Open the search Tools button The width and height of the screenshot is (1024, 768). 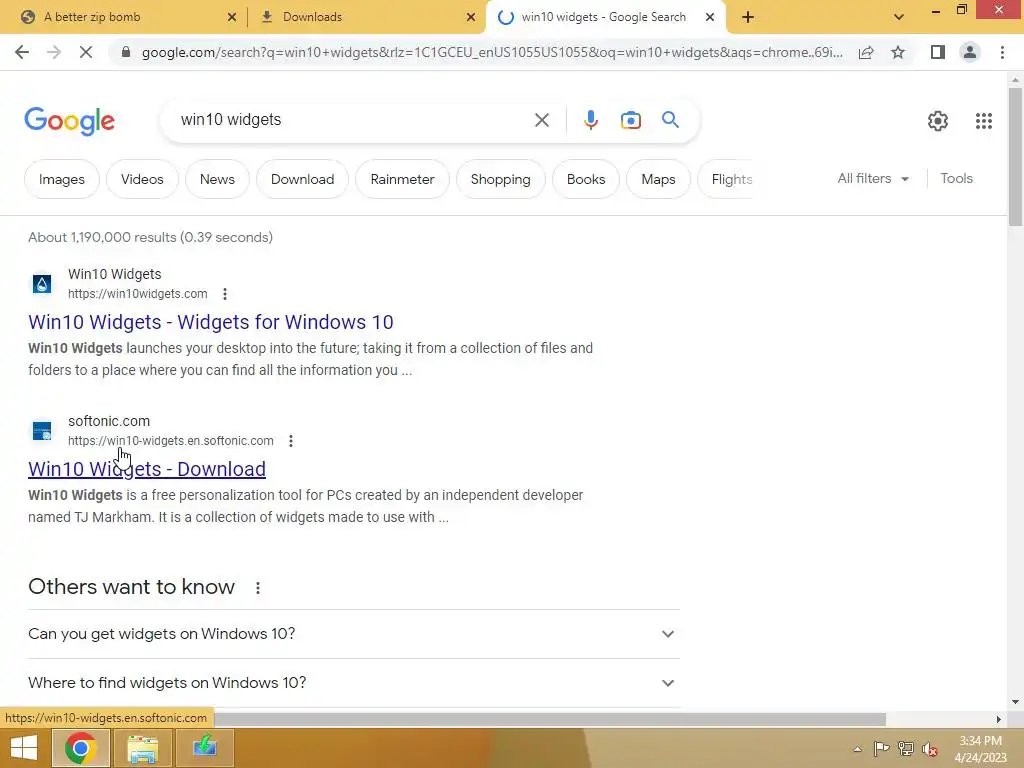[x=956, y=178]
